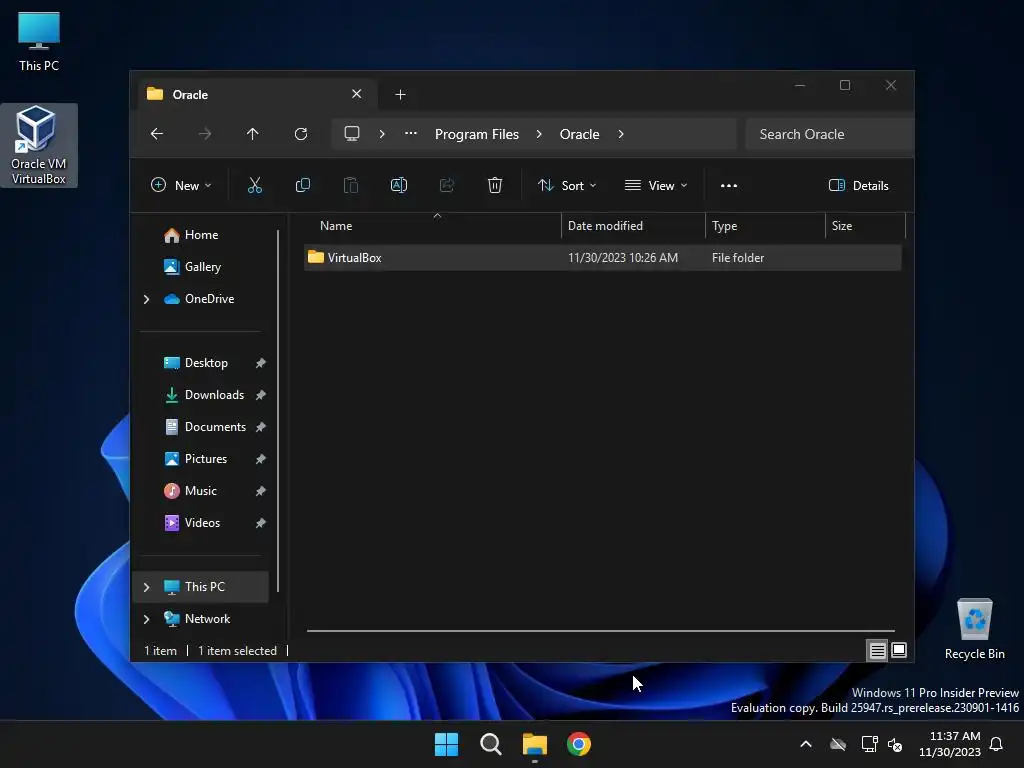This screenshot has width=1024, height=768.
Task: Open the See more ellipsis in toolbar
Action: (x=729, y=185)
